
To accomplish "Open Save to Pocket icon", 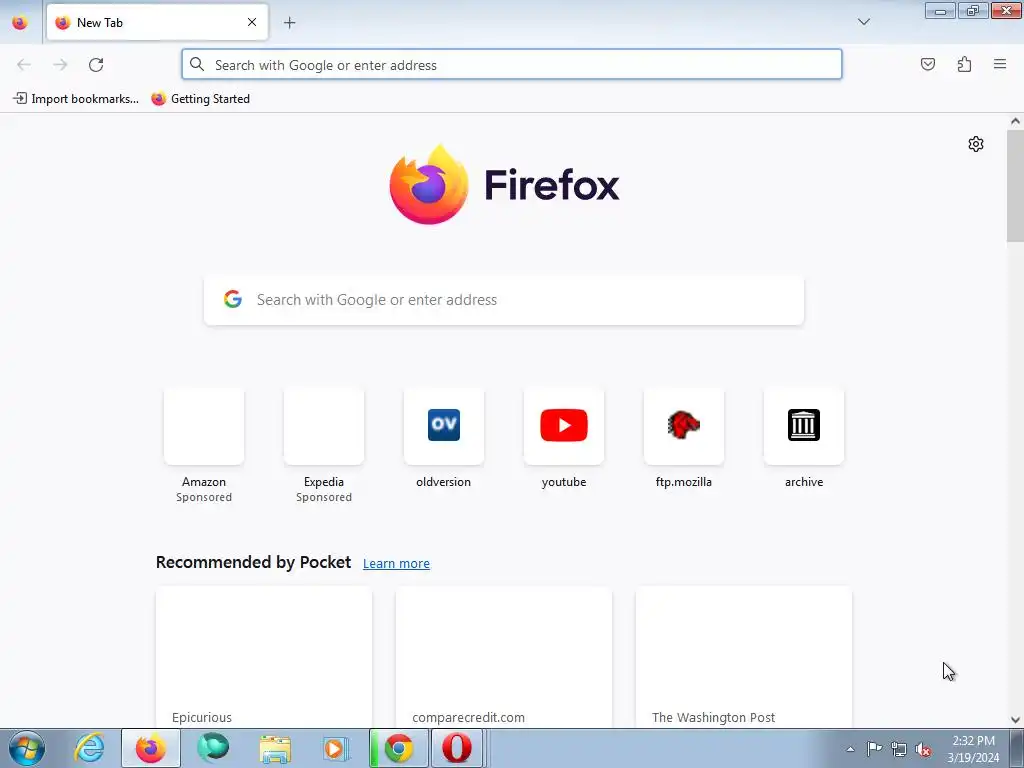I will [x=927, y=64].
